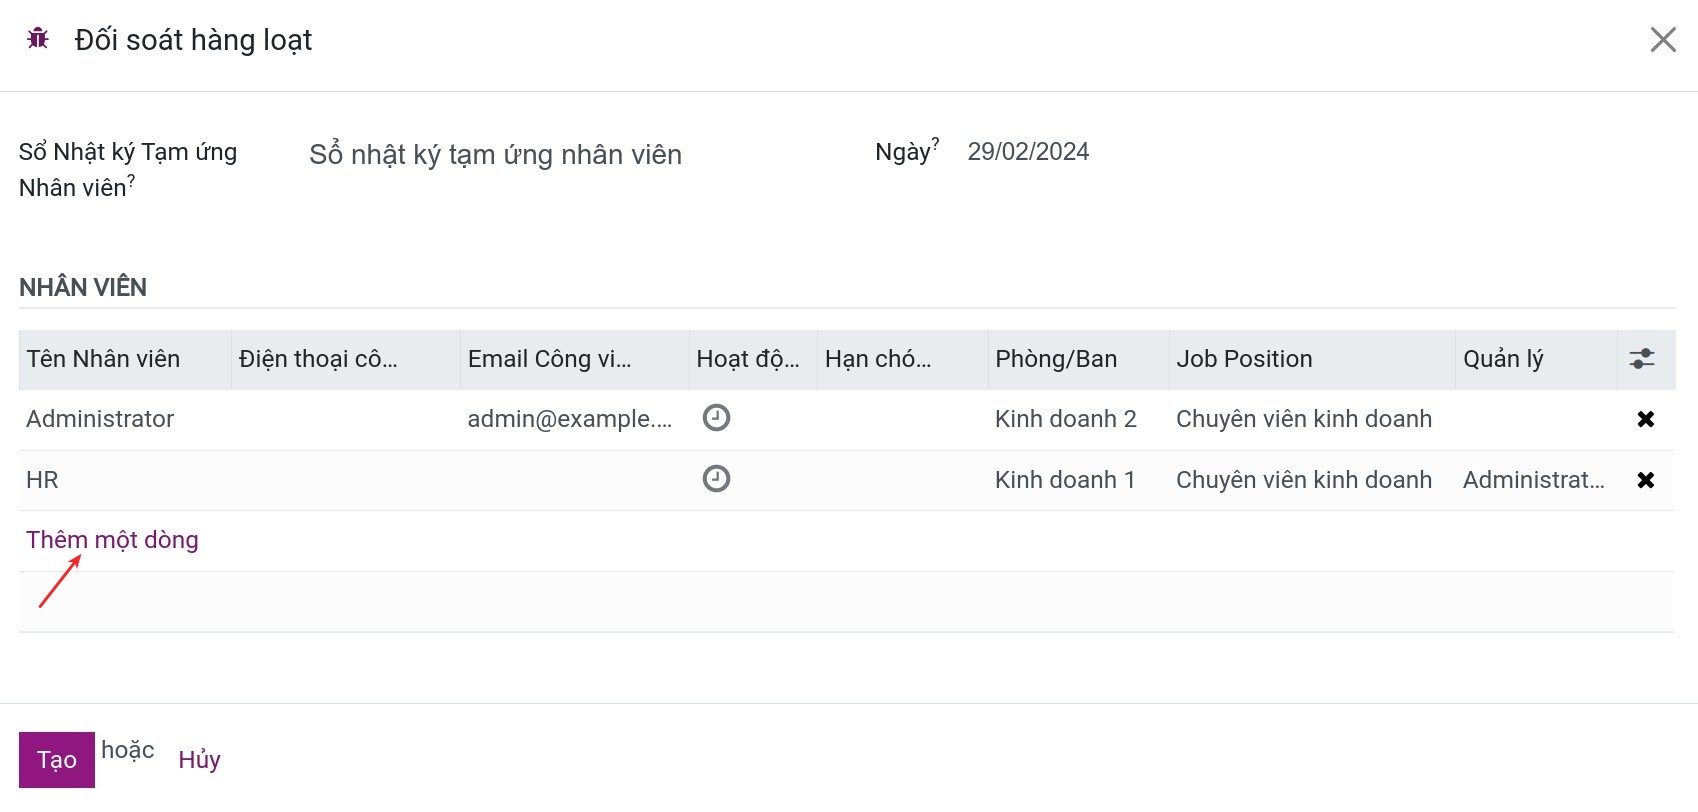
Task: Click the Hoạt động column header
Action: (x=753, y=359)
